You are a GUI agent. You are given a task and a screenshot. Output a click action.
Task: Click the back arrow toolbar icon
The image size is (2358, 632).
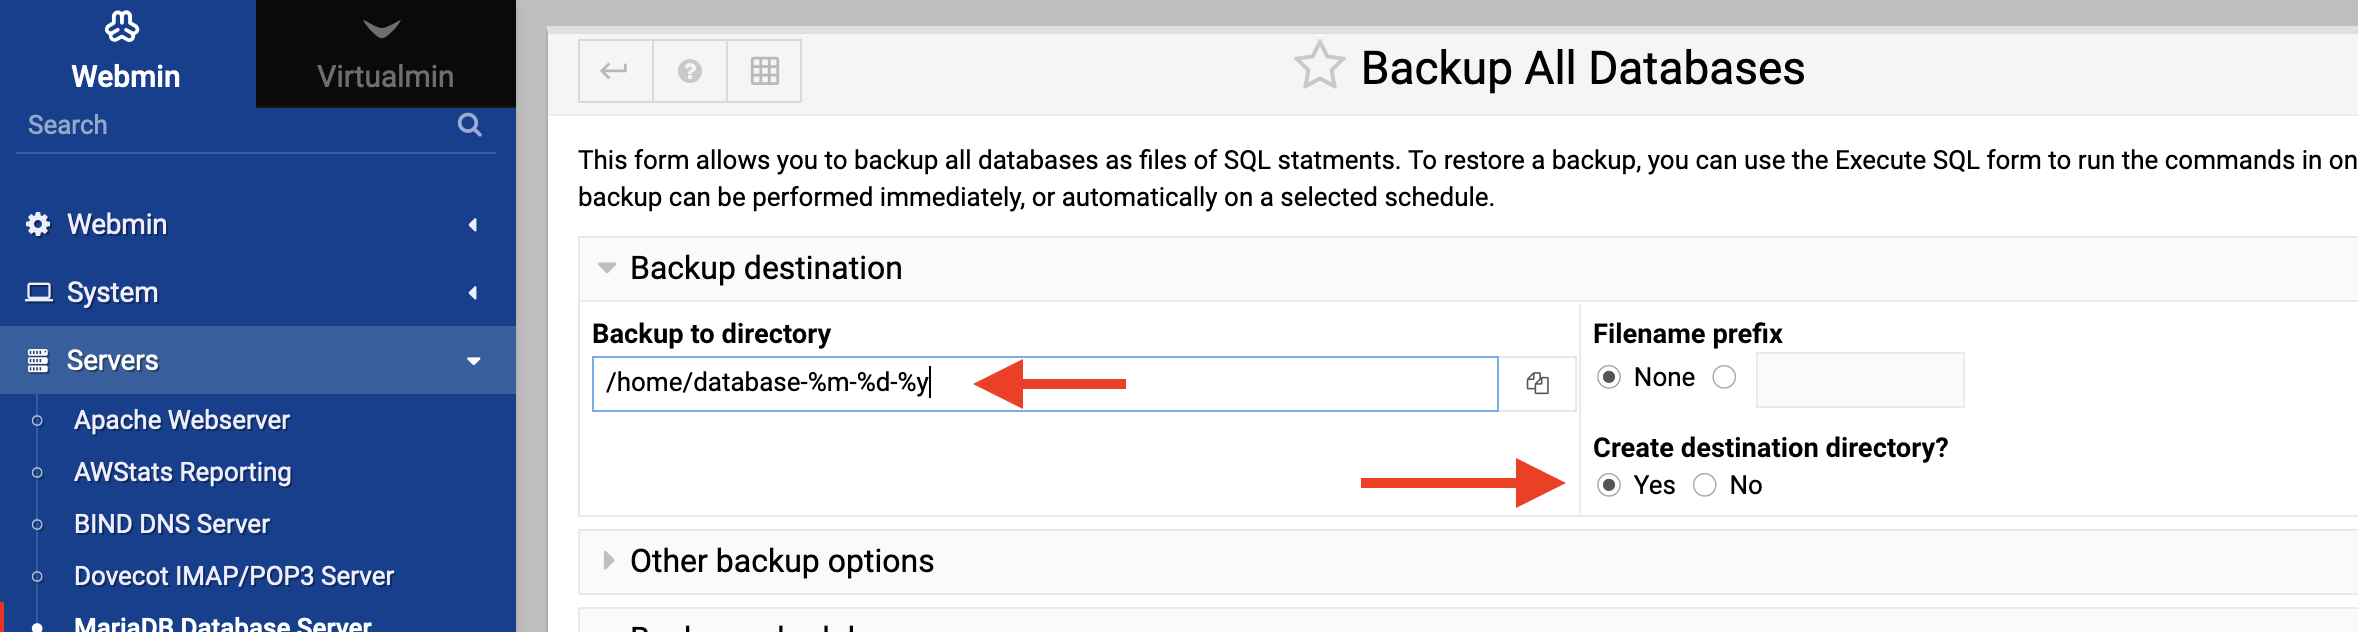pyautogui.click(x=615, y=70)
